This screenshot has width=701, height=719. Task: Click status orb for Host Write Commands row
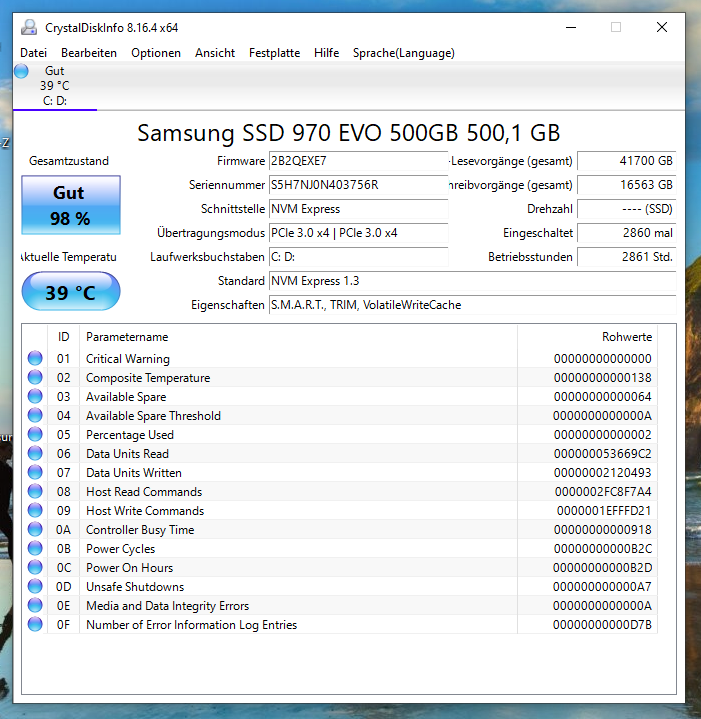35,510
